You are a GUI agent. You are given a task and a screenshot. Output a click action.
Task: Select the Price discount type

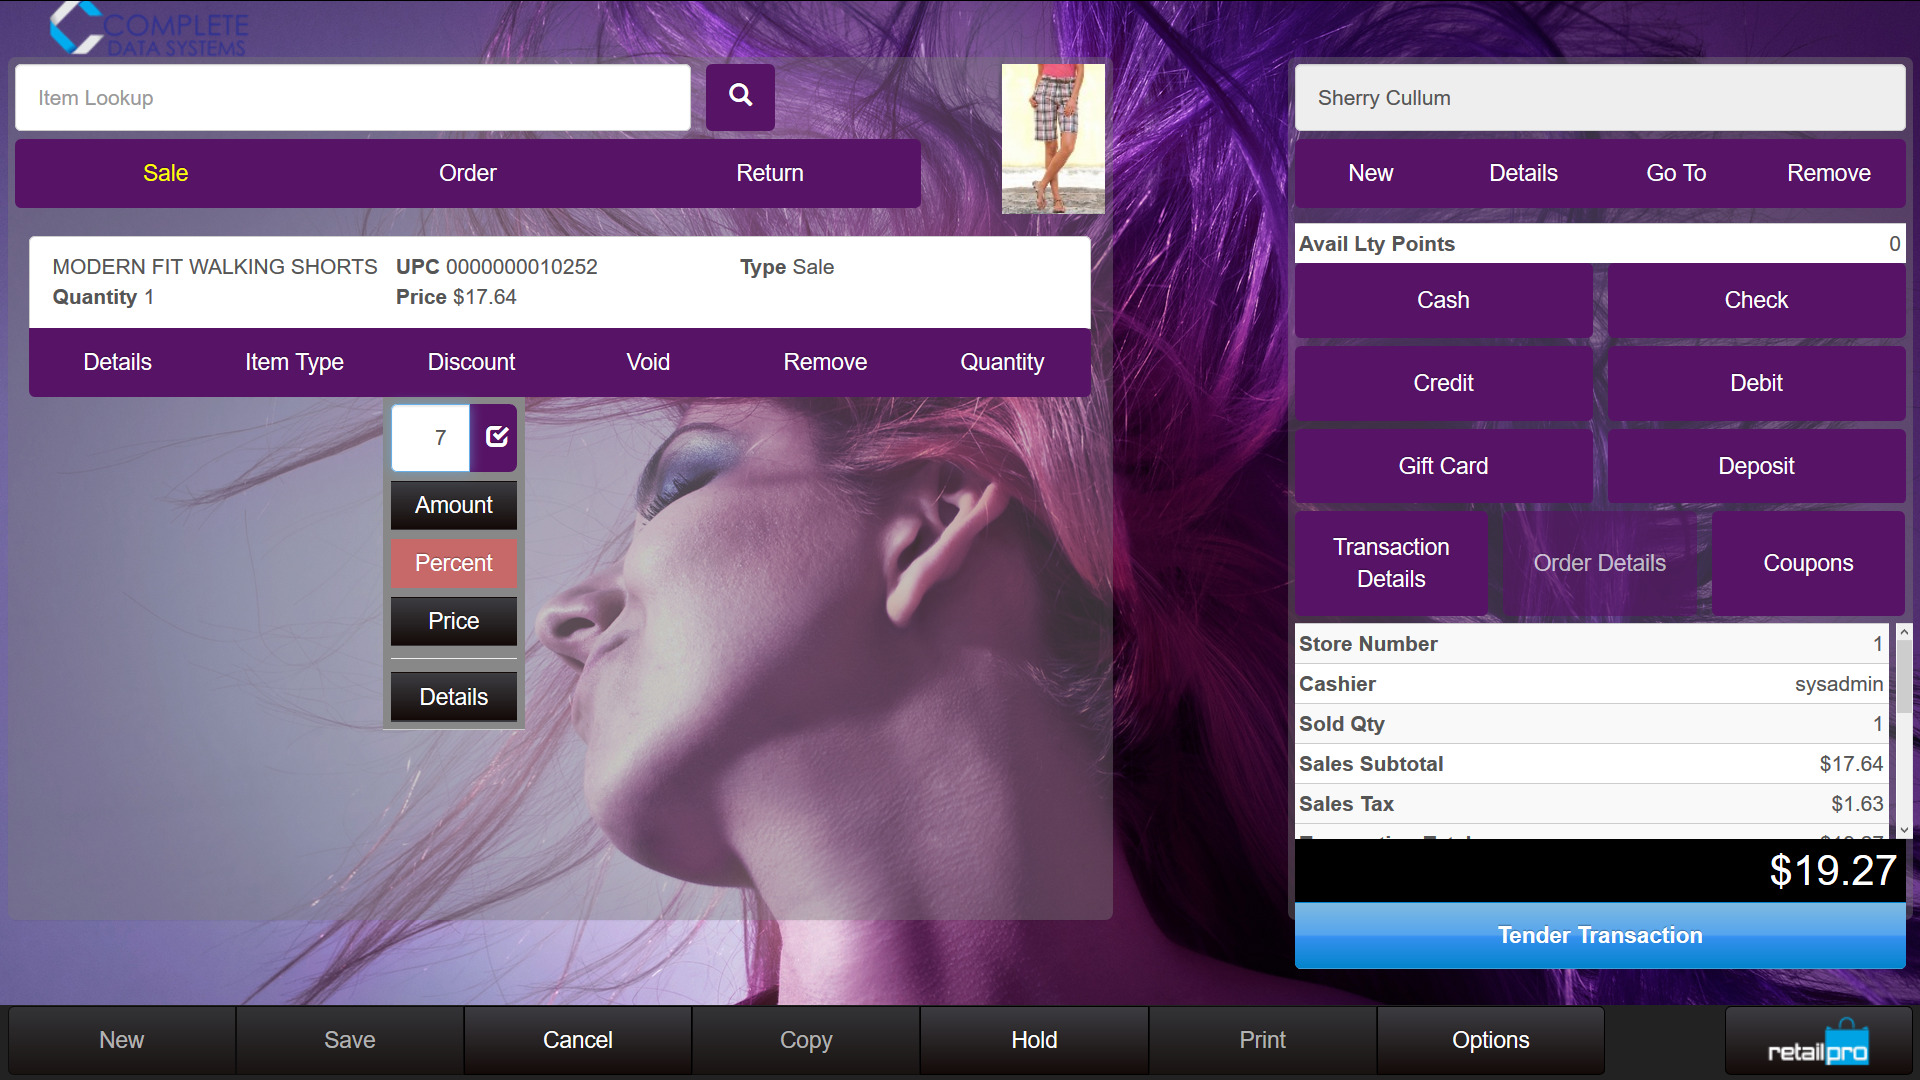[453, 621]
